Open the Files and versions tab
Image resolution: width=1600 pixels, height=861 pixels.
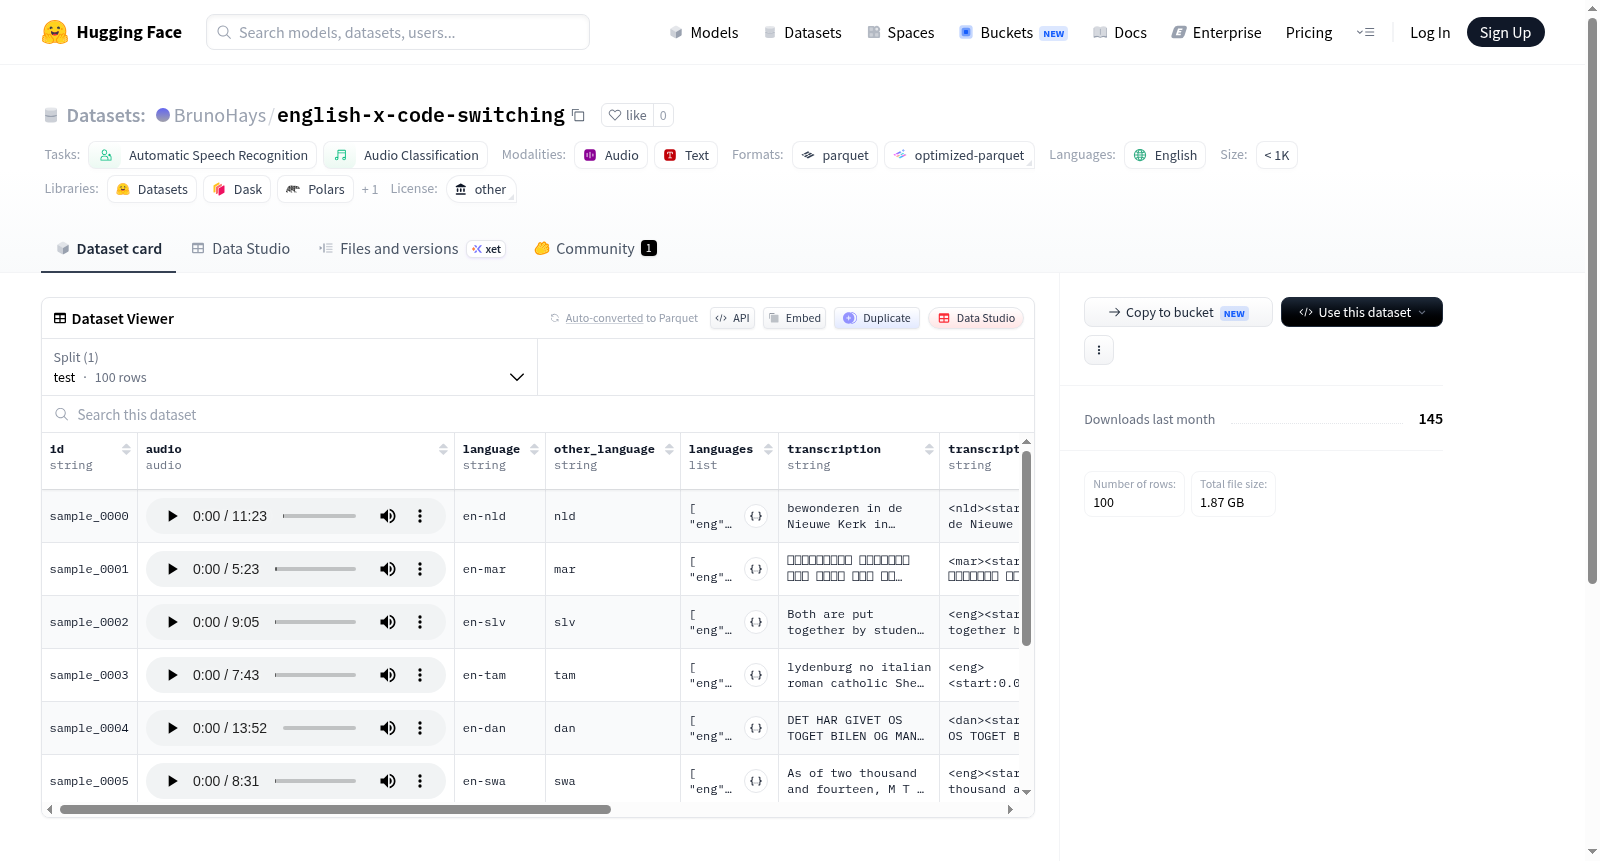coord(412,249)
